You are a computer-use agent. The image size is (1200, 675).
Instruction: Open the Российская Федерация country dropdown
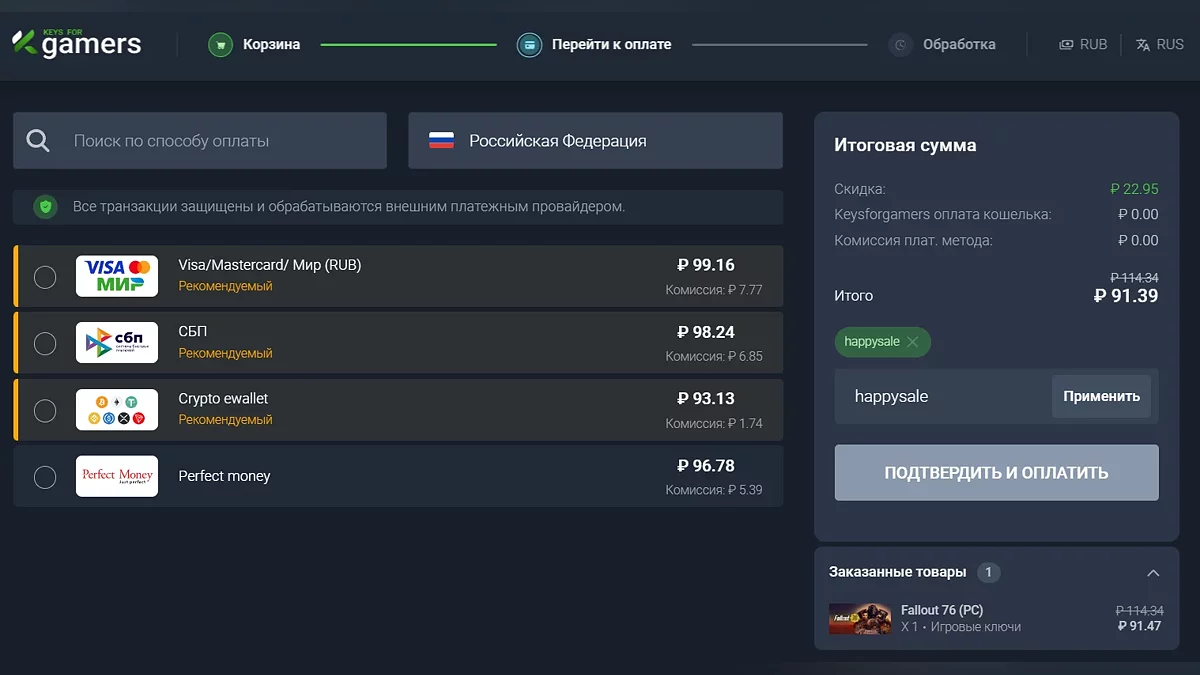pyautogui.click(x=595, y=141)
